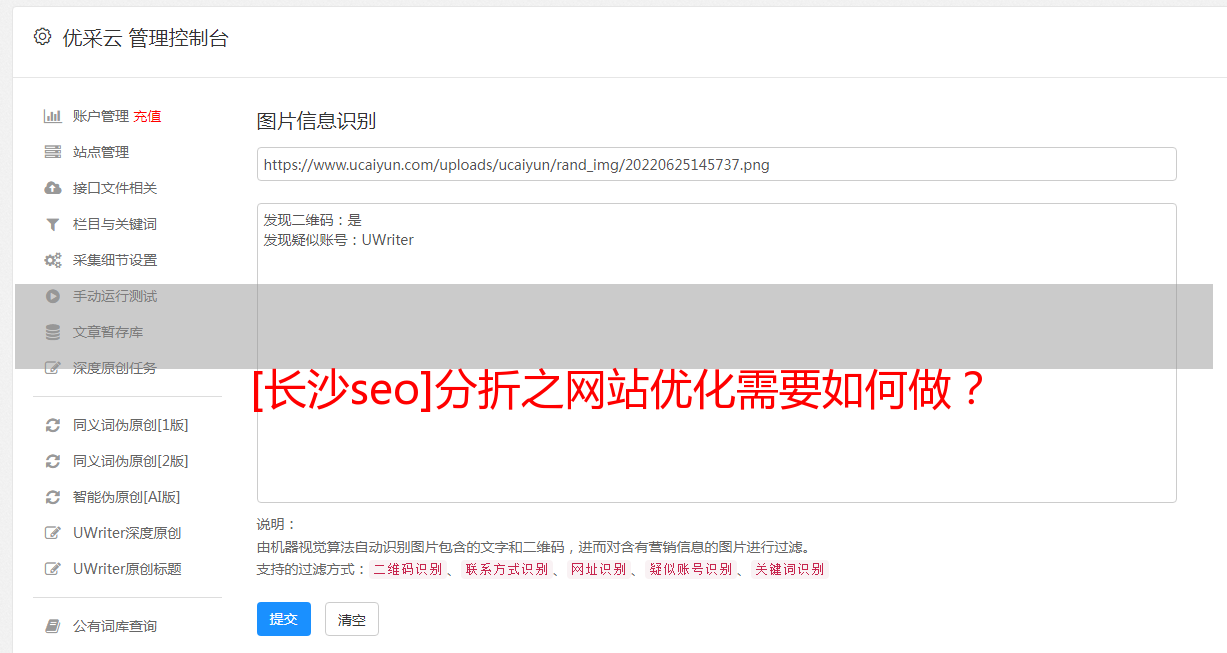
Task: Click the gear icon beside 优采云 管理控制台
Action: [x=42, y=37]
